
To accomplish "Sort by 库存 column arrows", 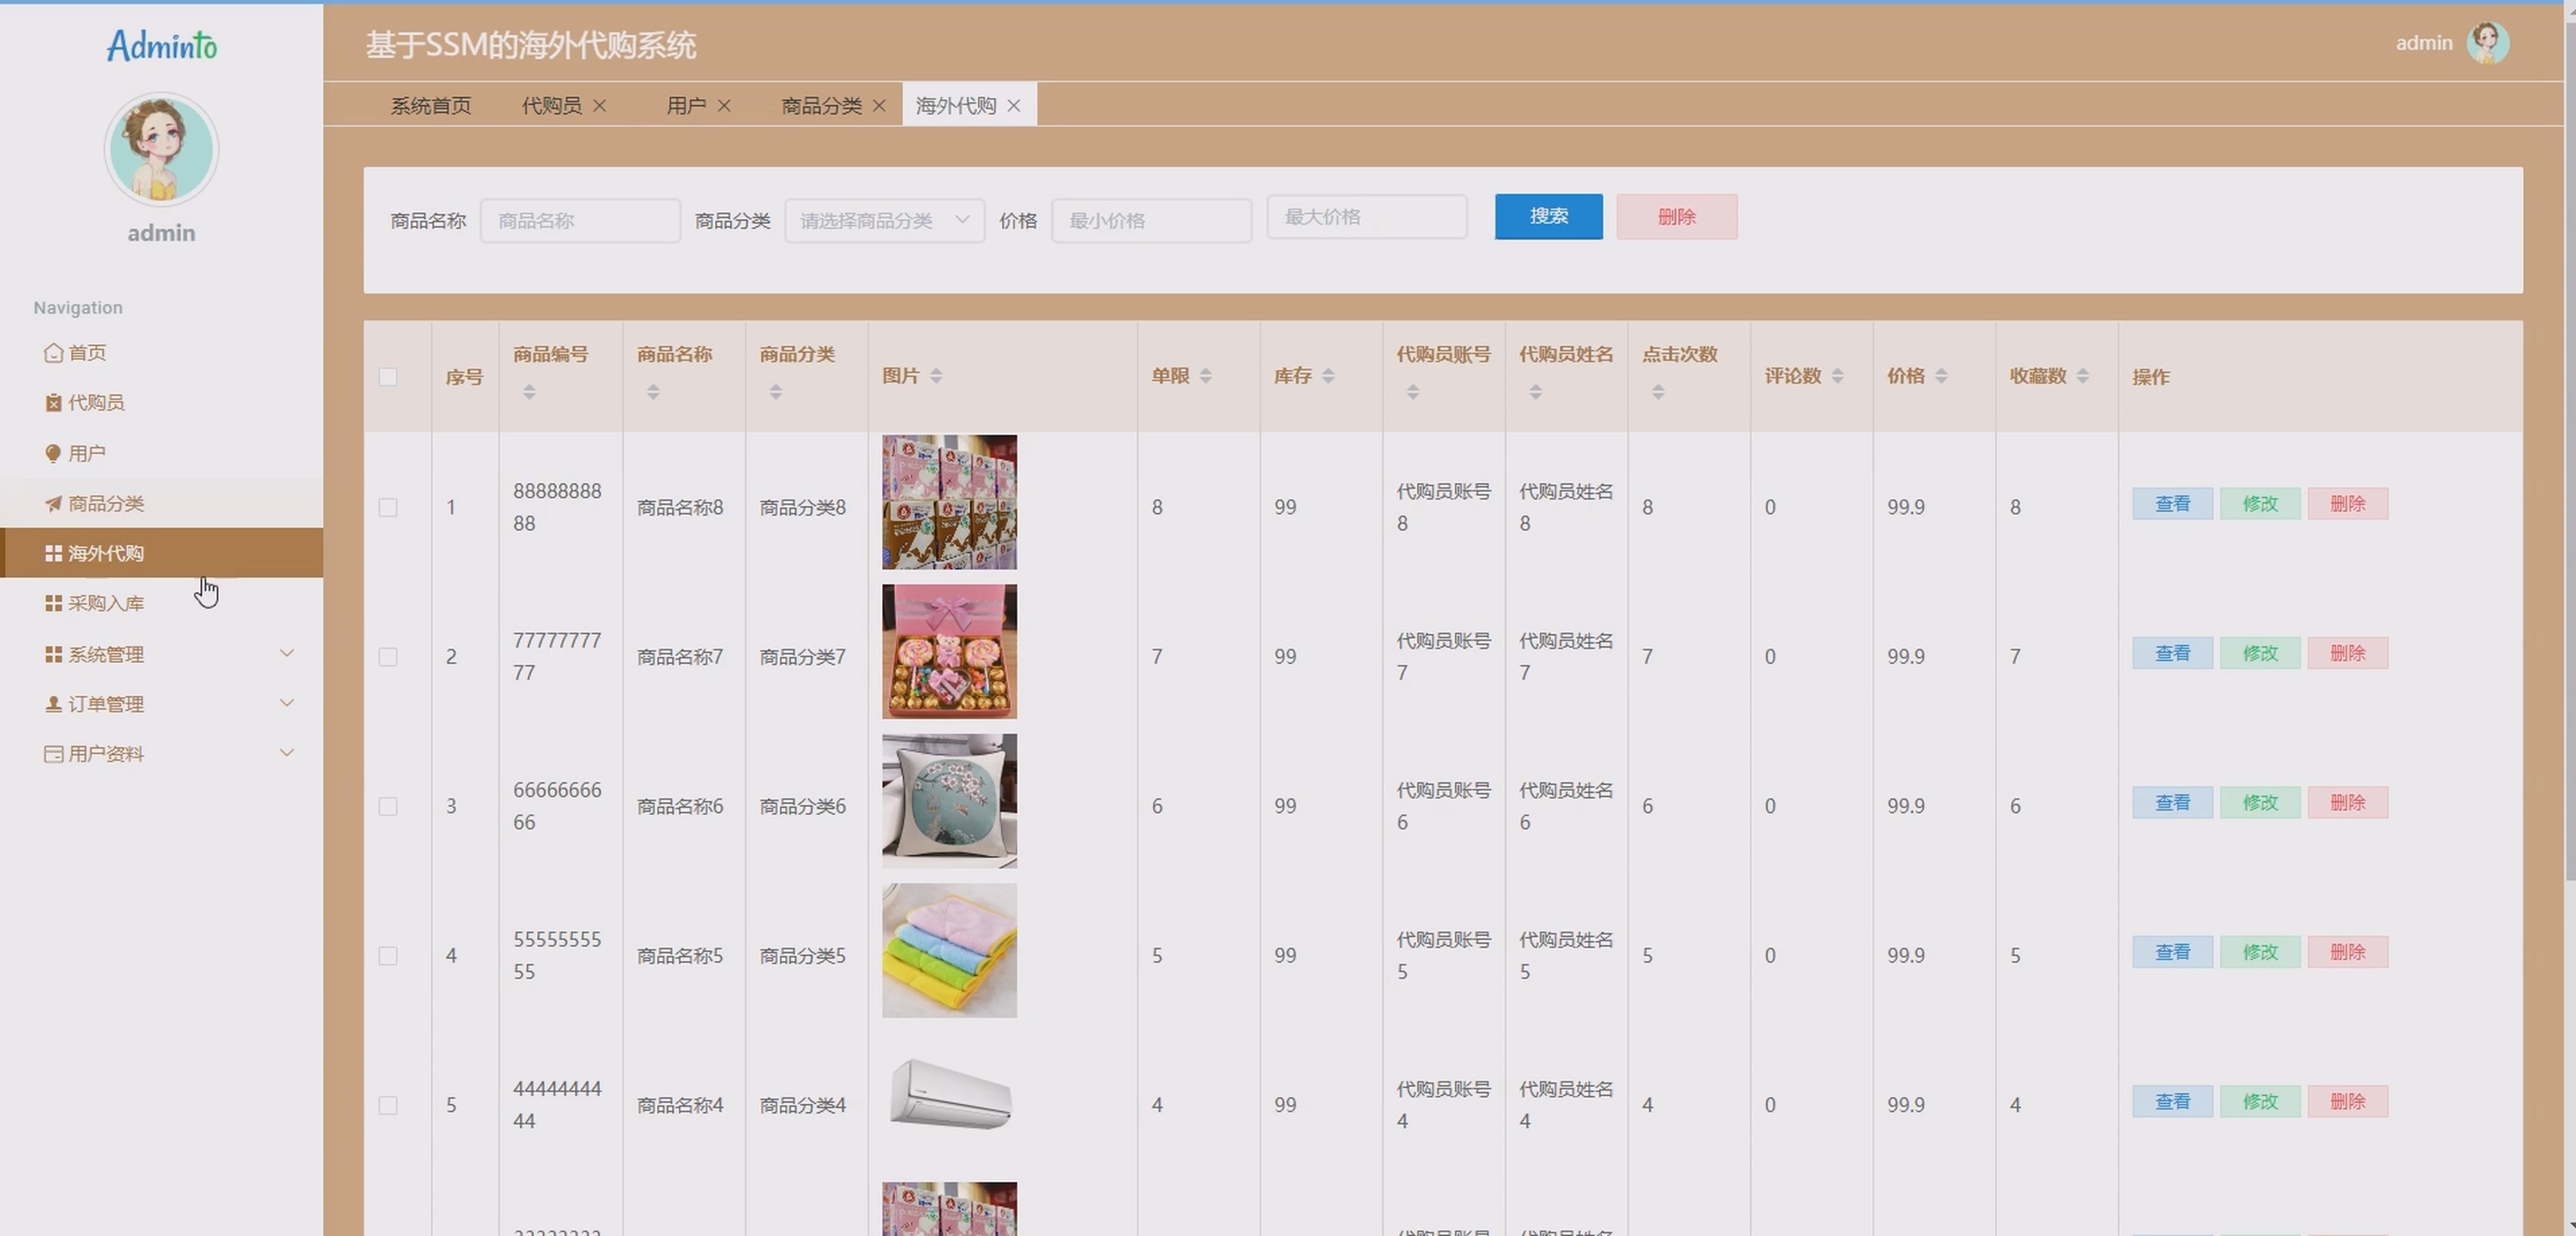I will (x=1328, y=376).
